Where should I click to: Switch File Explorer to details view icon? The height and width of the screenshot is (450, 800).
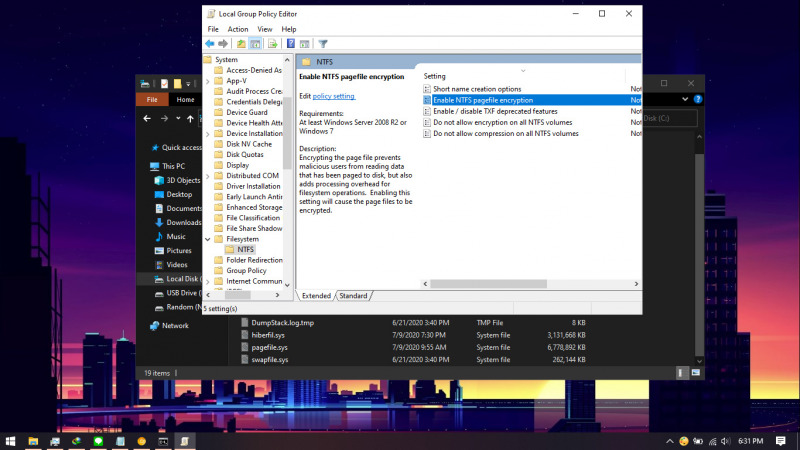click(x=681, y=373)
